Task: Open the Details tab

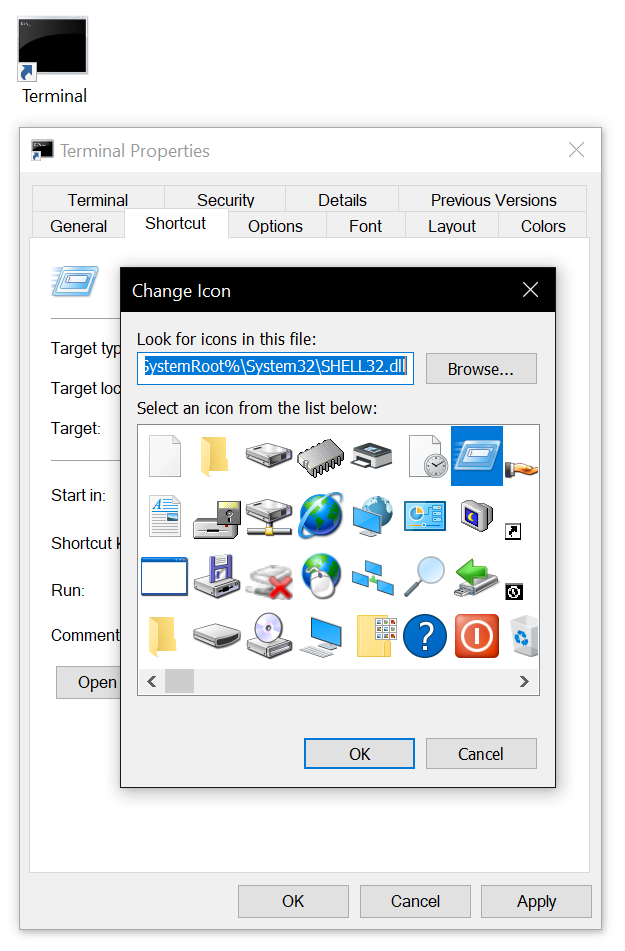Action: tap(342, 200)
